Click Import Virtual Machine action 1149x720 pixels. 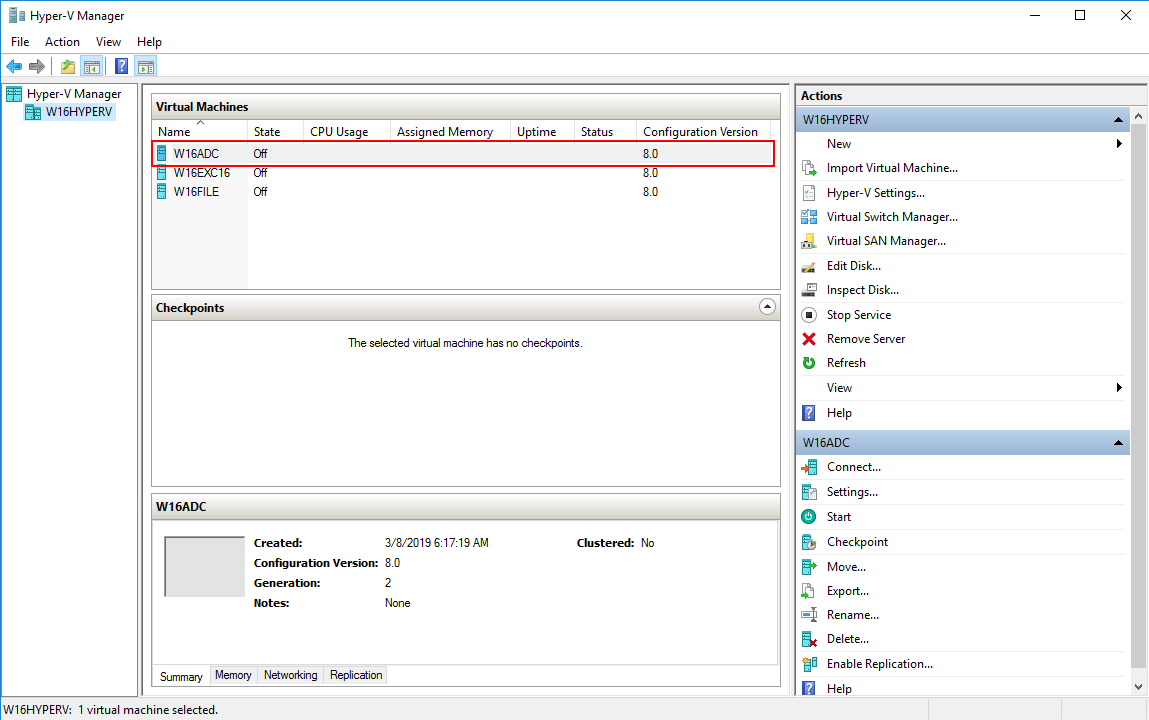[891, 168]
